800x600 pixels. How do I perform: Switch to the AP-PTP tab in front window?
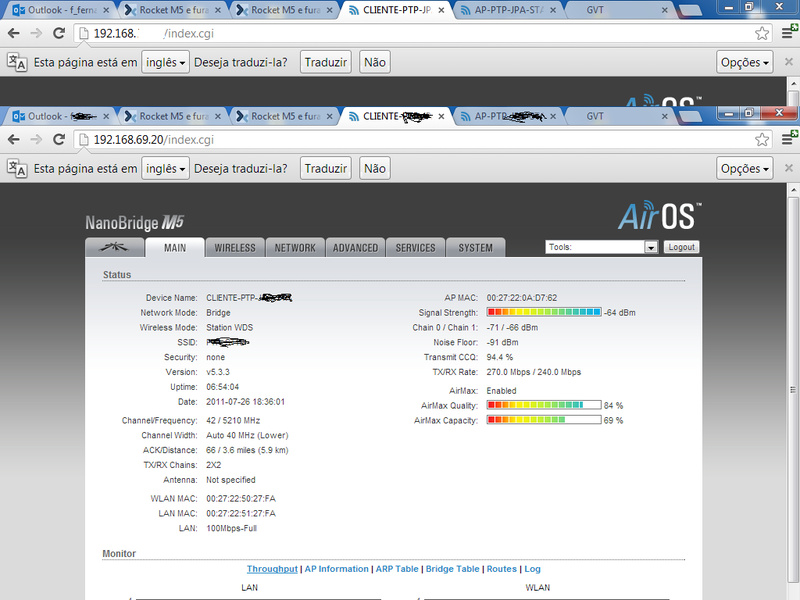[508, 116]
